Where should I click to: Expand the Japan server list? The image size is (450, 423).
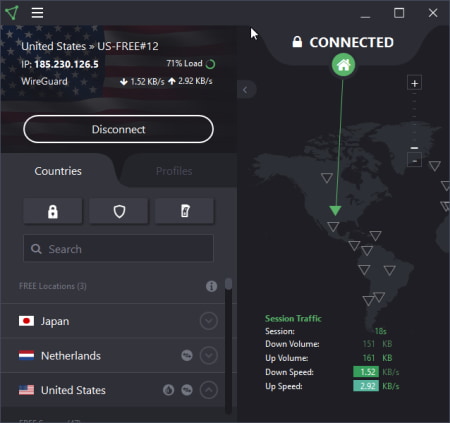click(x=209, y=321)
